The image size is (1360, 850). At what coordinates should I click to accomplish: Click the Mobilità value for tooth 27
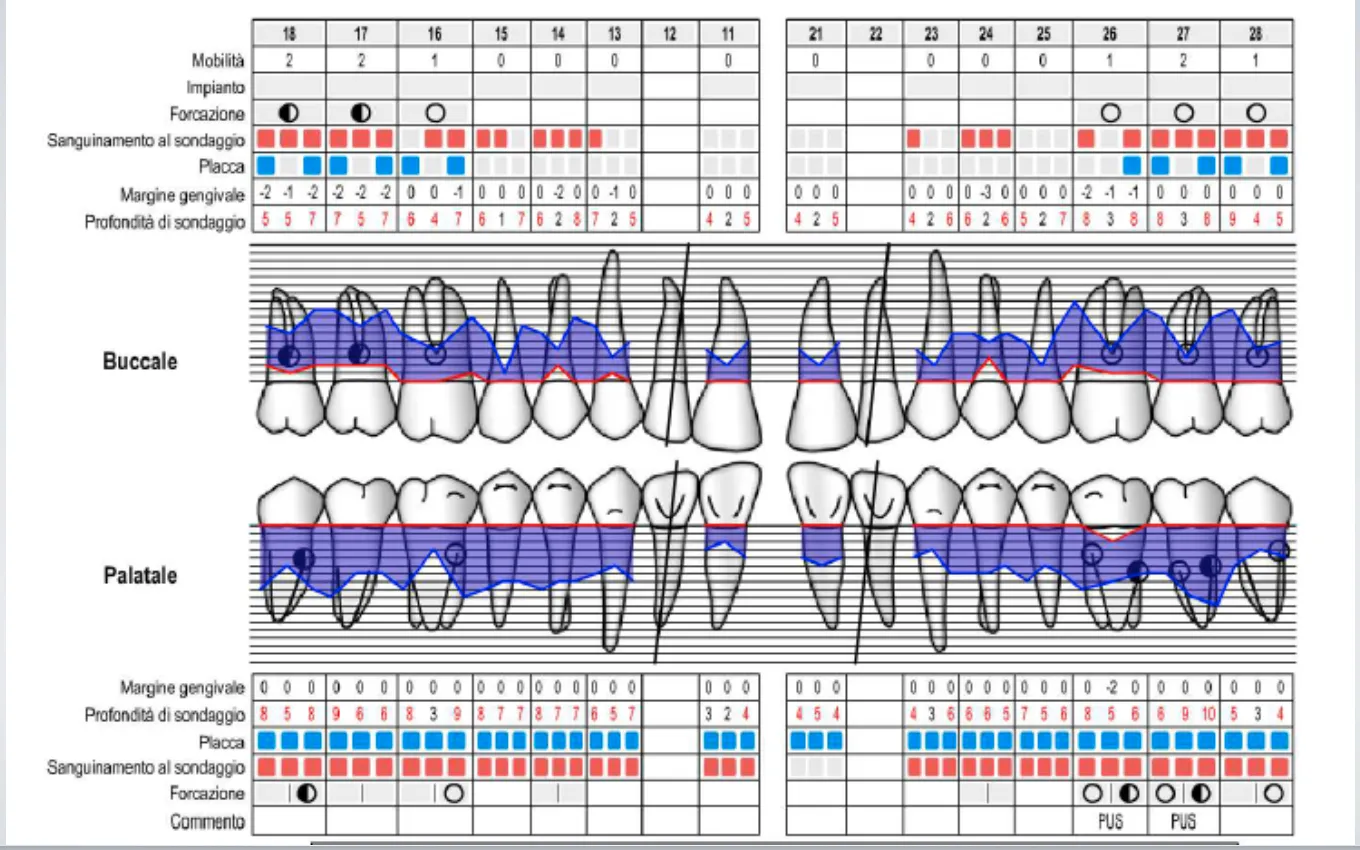click(1183, 60)
